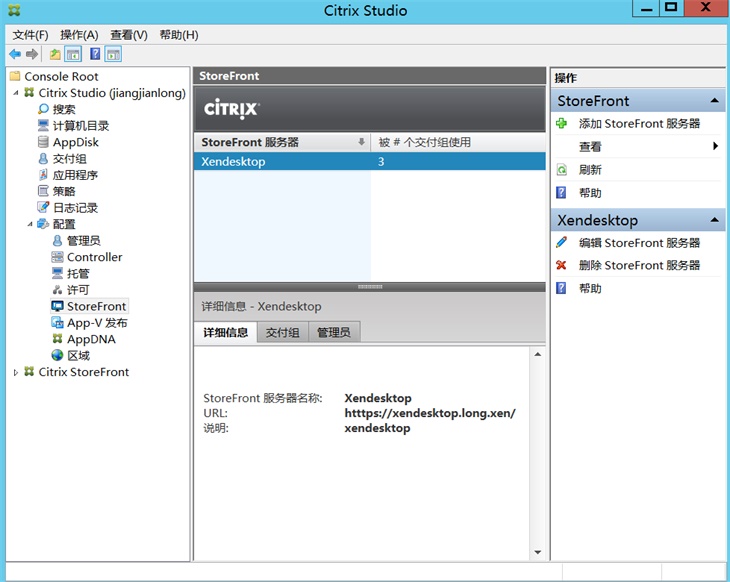Collapse the StoreFront actions section arrow

pos(715,101)
